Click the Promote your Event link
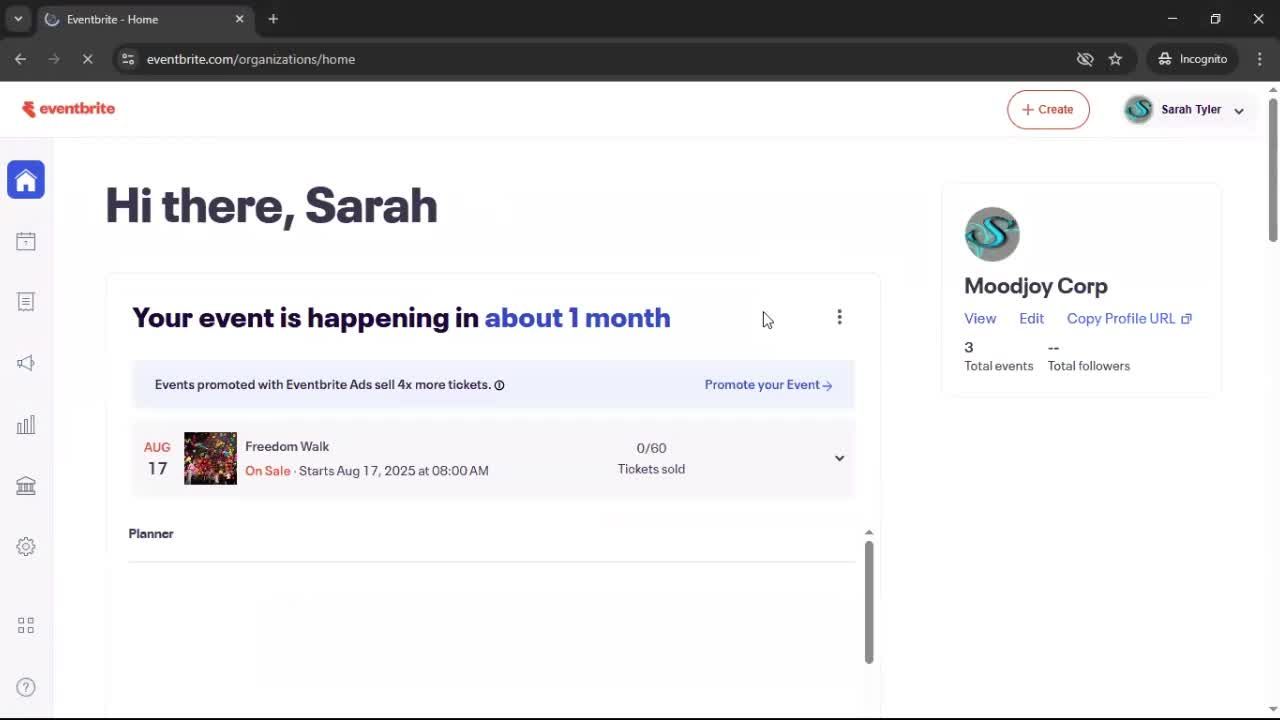Image resolution: width=1280 pixels, height=720 pixels. pyautogui.click(x=768, y=385)
